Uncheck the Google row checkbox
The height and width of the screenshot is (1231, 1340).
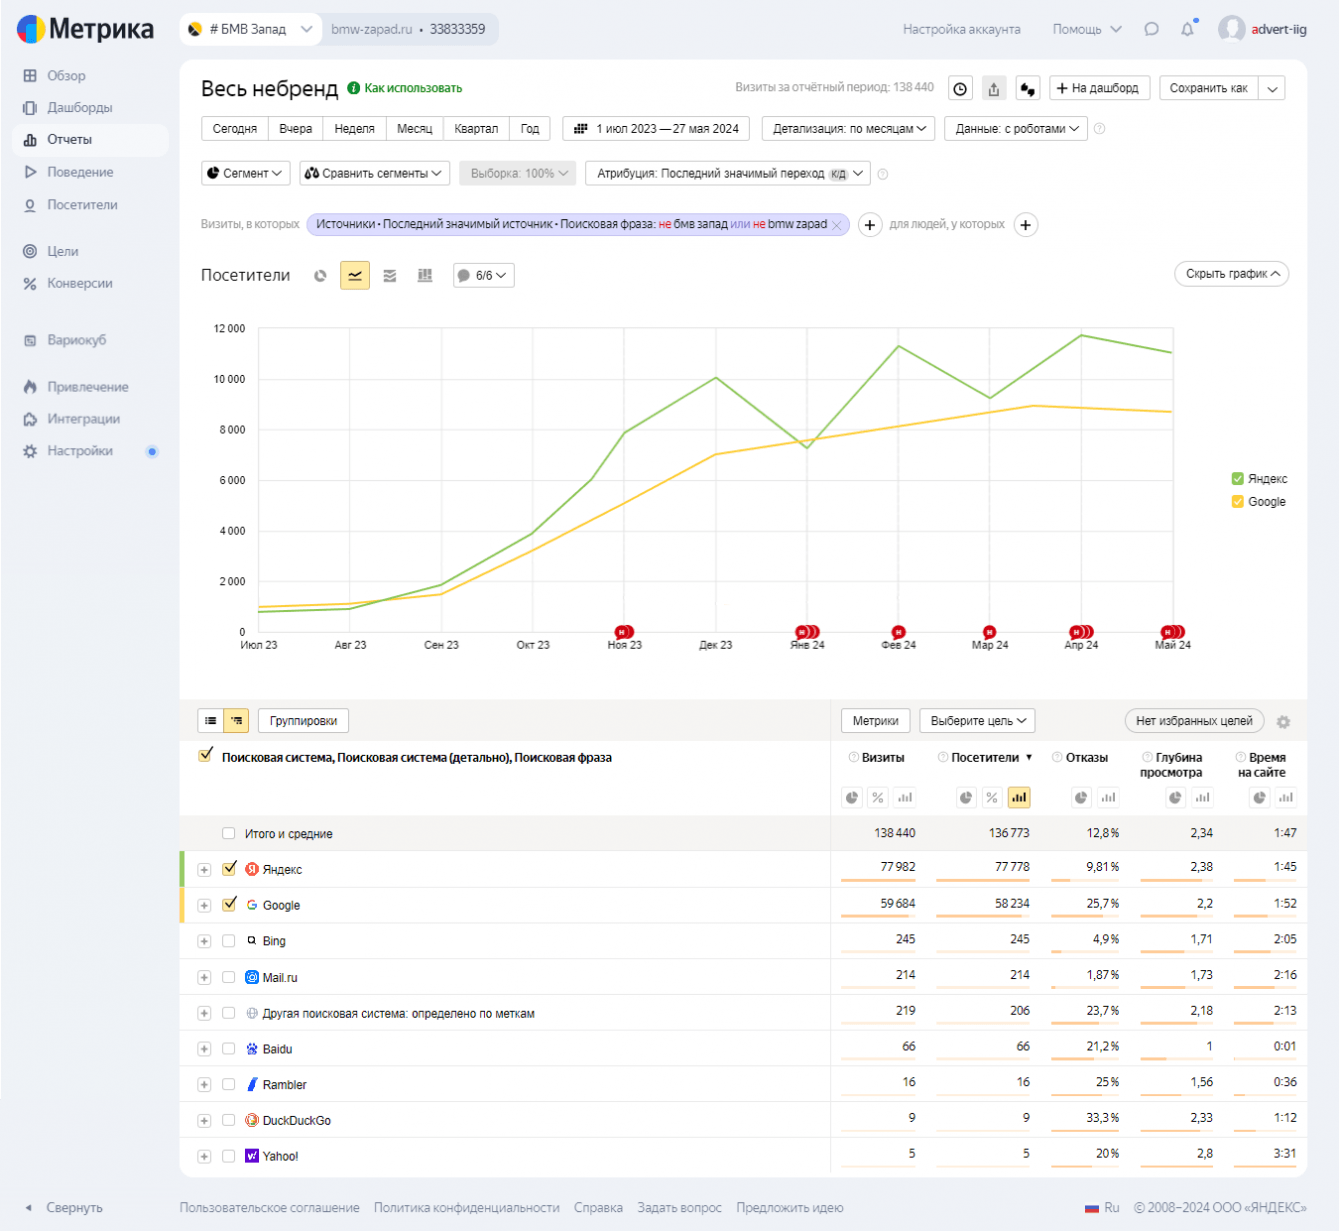click(229, 905)
